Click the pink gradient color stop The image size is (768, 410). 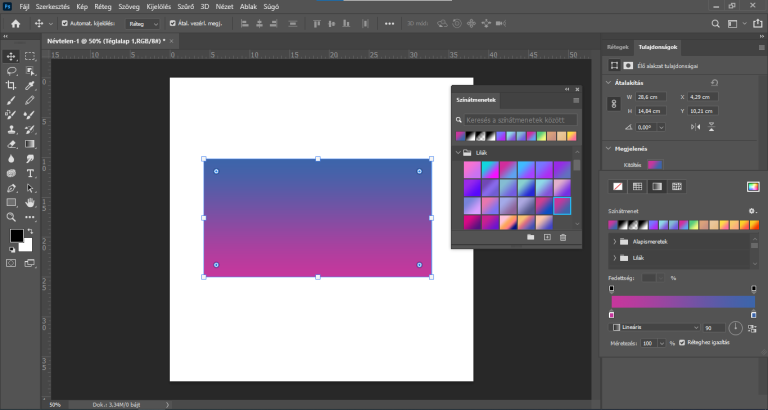[x=611, y=314]
